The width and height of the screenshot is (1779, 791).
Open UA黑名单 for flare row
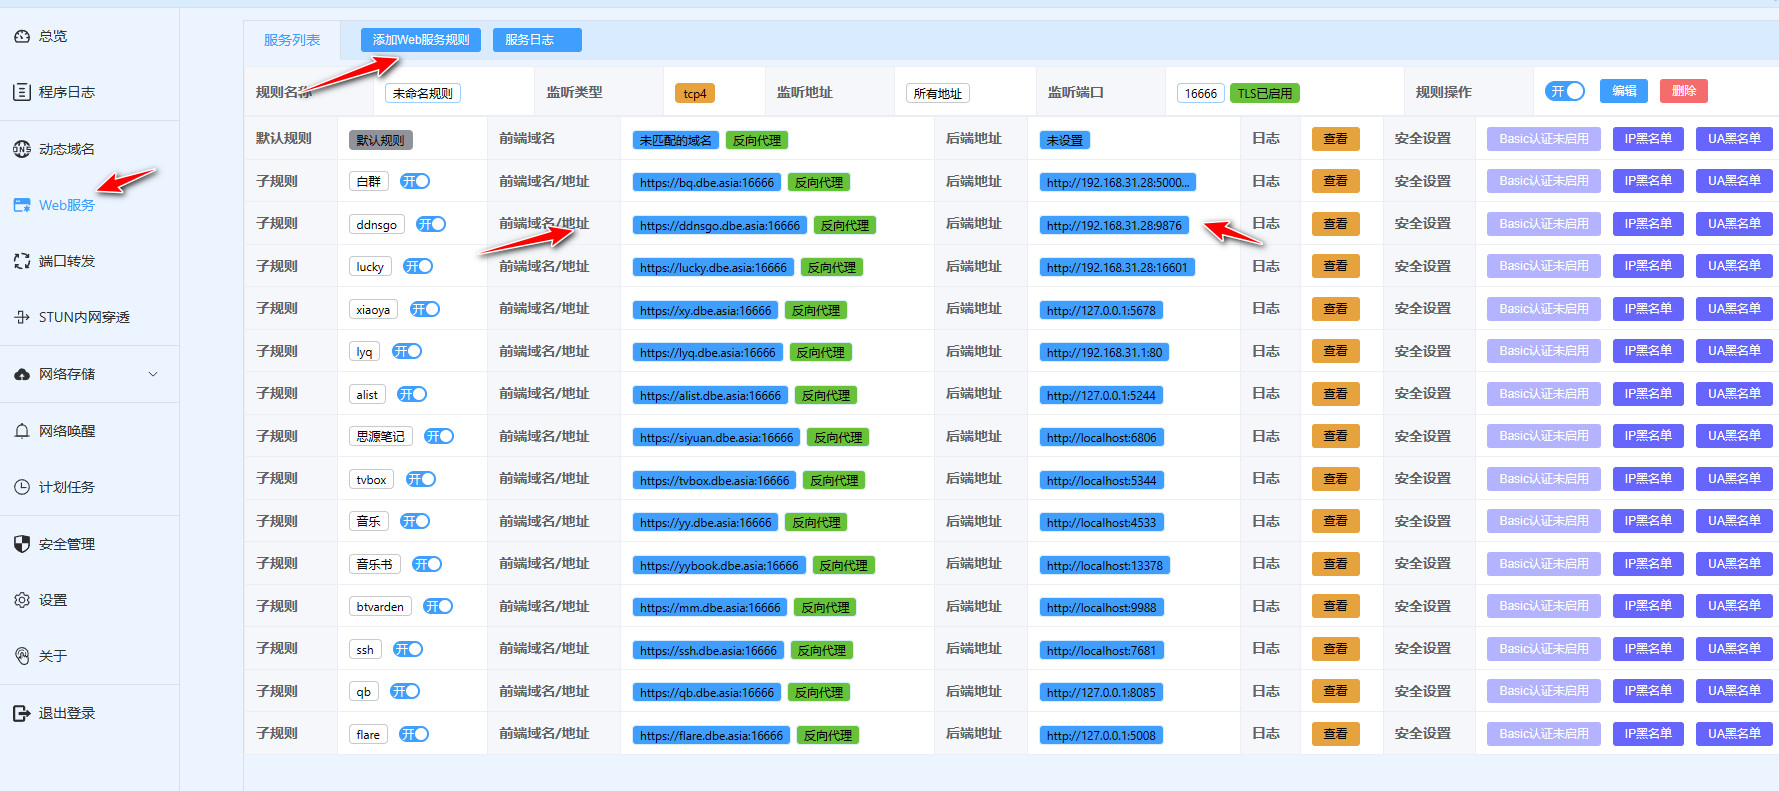click(1734, 734)
